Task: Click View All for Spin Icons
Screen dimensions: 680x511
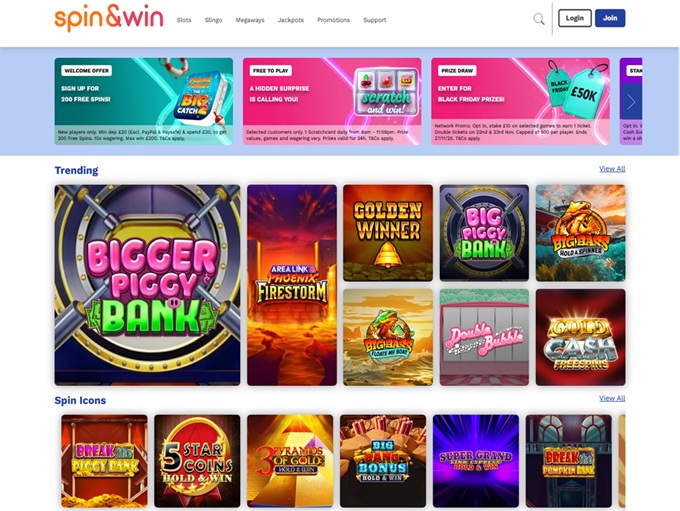Action: [x=612, y=398]
